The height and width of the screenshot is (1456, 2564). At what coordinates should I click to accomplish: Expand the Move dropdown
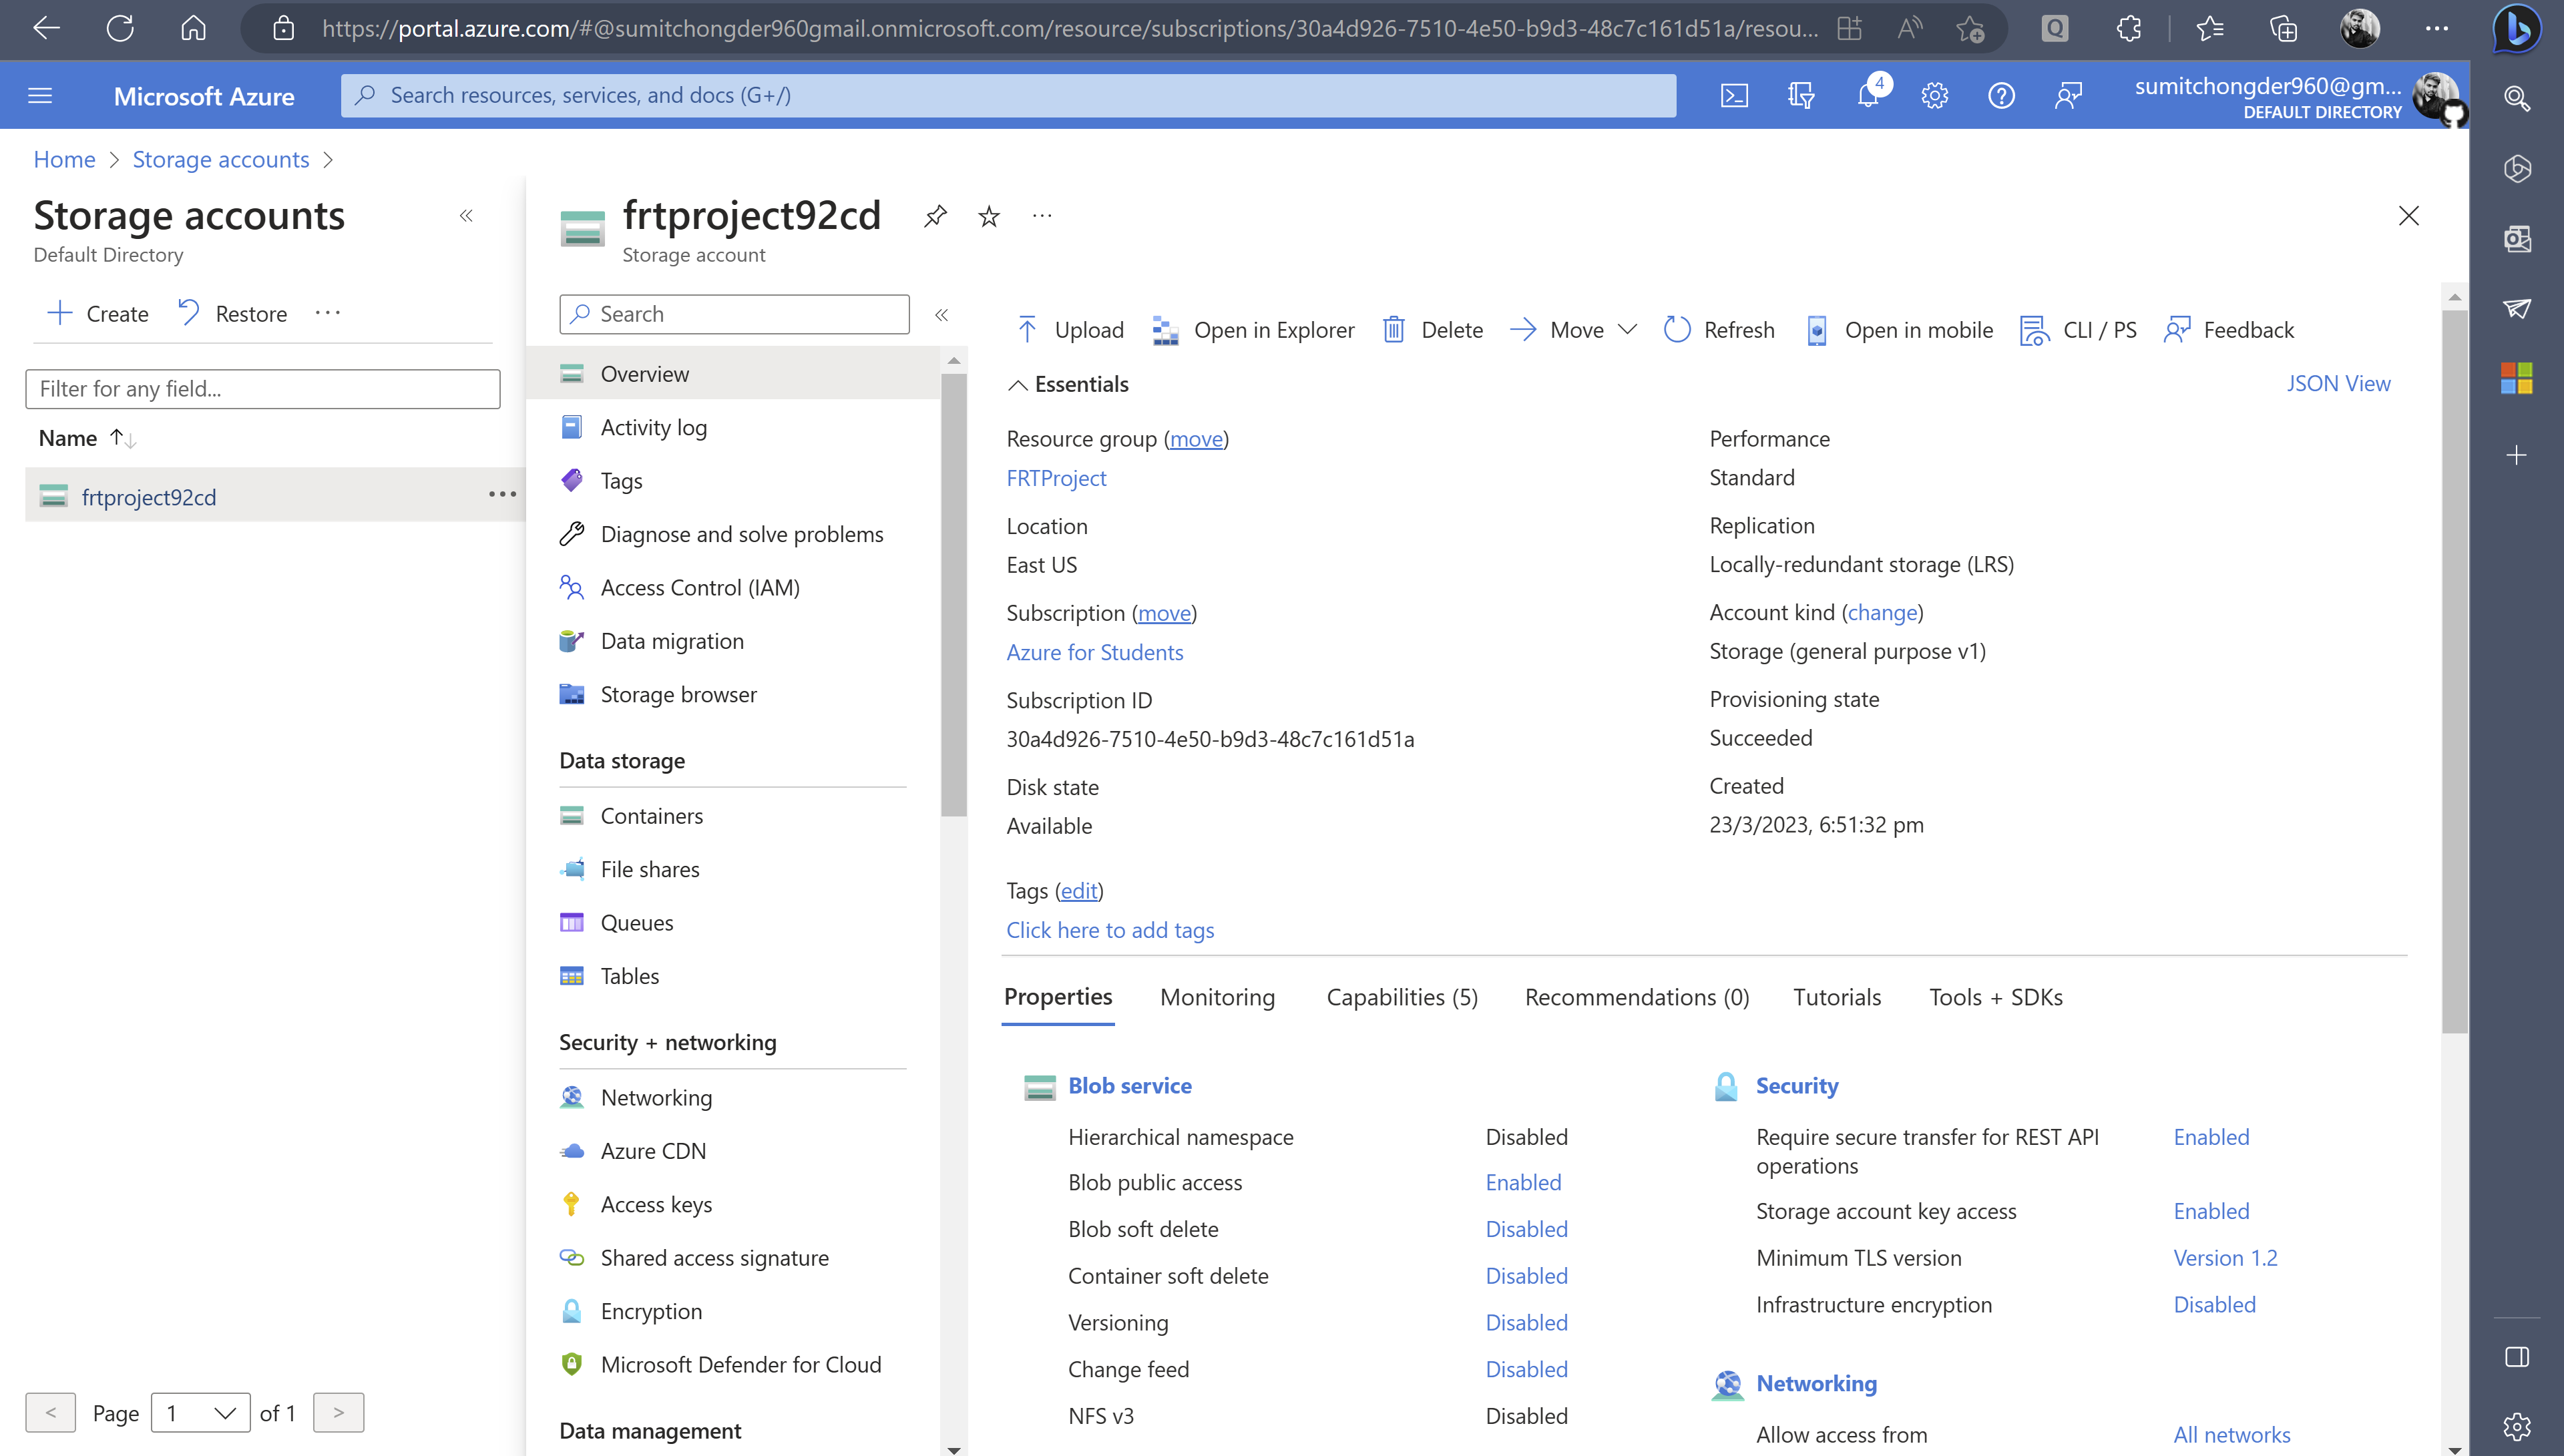[x=1627, y=329]
